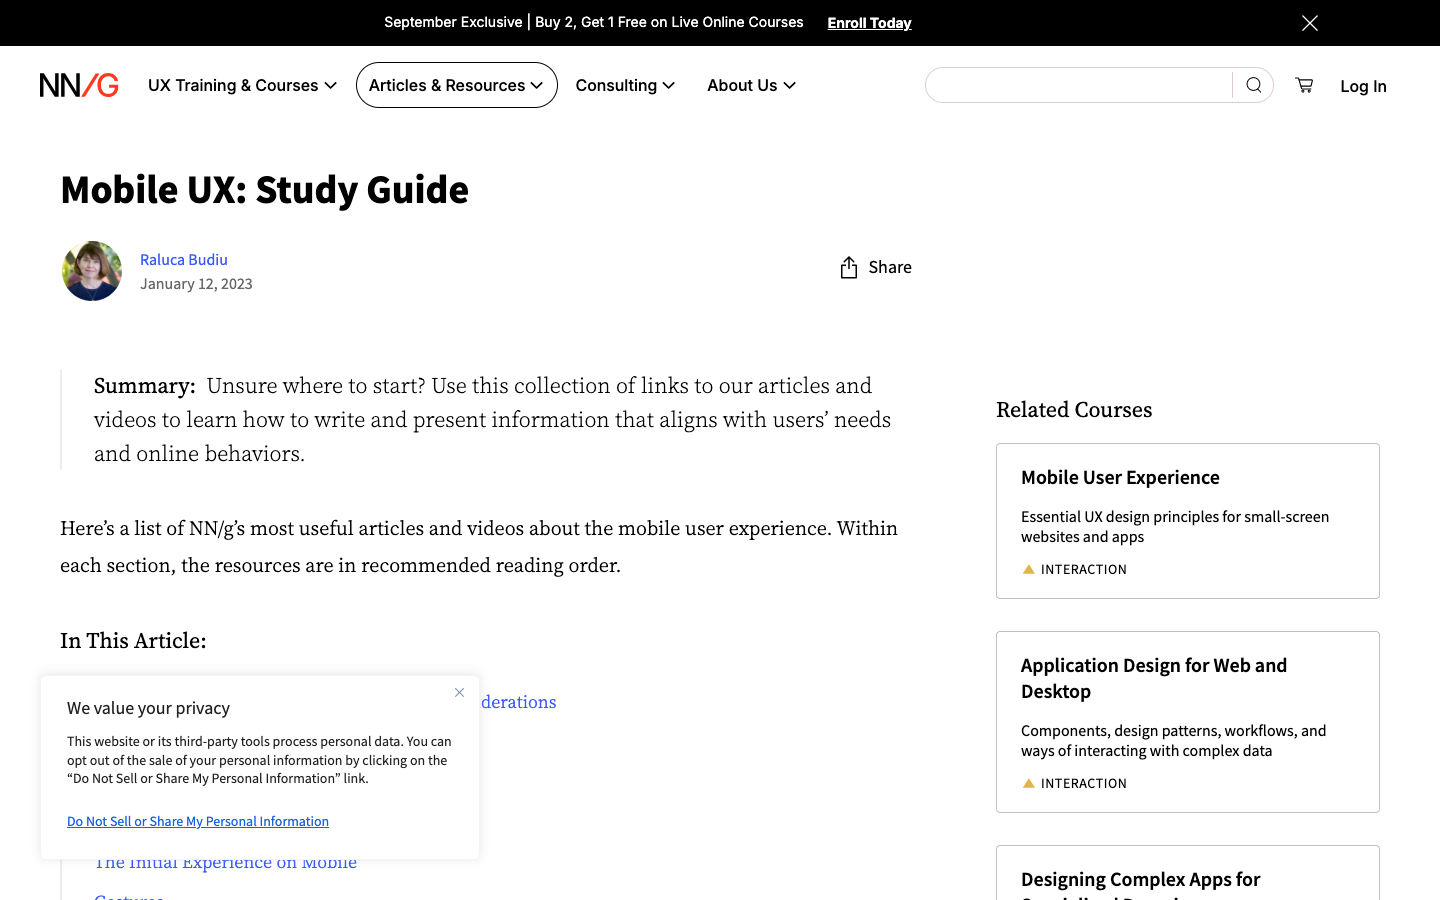
Task: Open Designing Complex Apps course card
Action: click(1188, 873)
